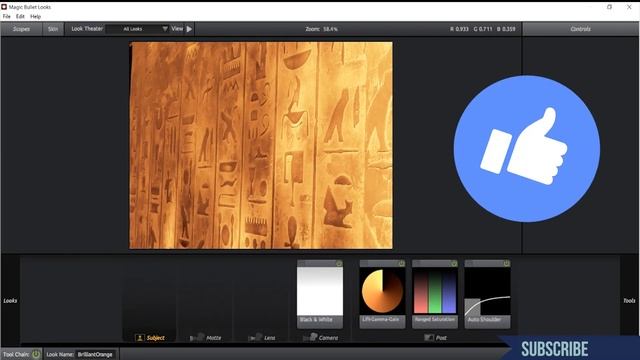Image resolution: width=640 pixels, height=360 pixels.
Task: Click the Post section label
Action: [x=441, y=338]
